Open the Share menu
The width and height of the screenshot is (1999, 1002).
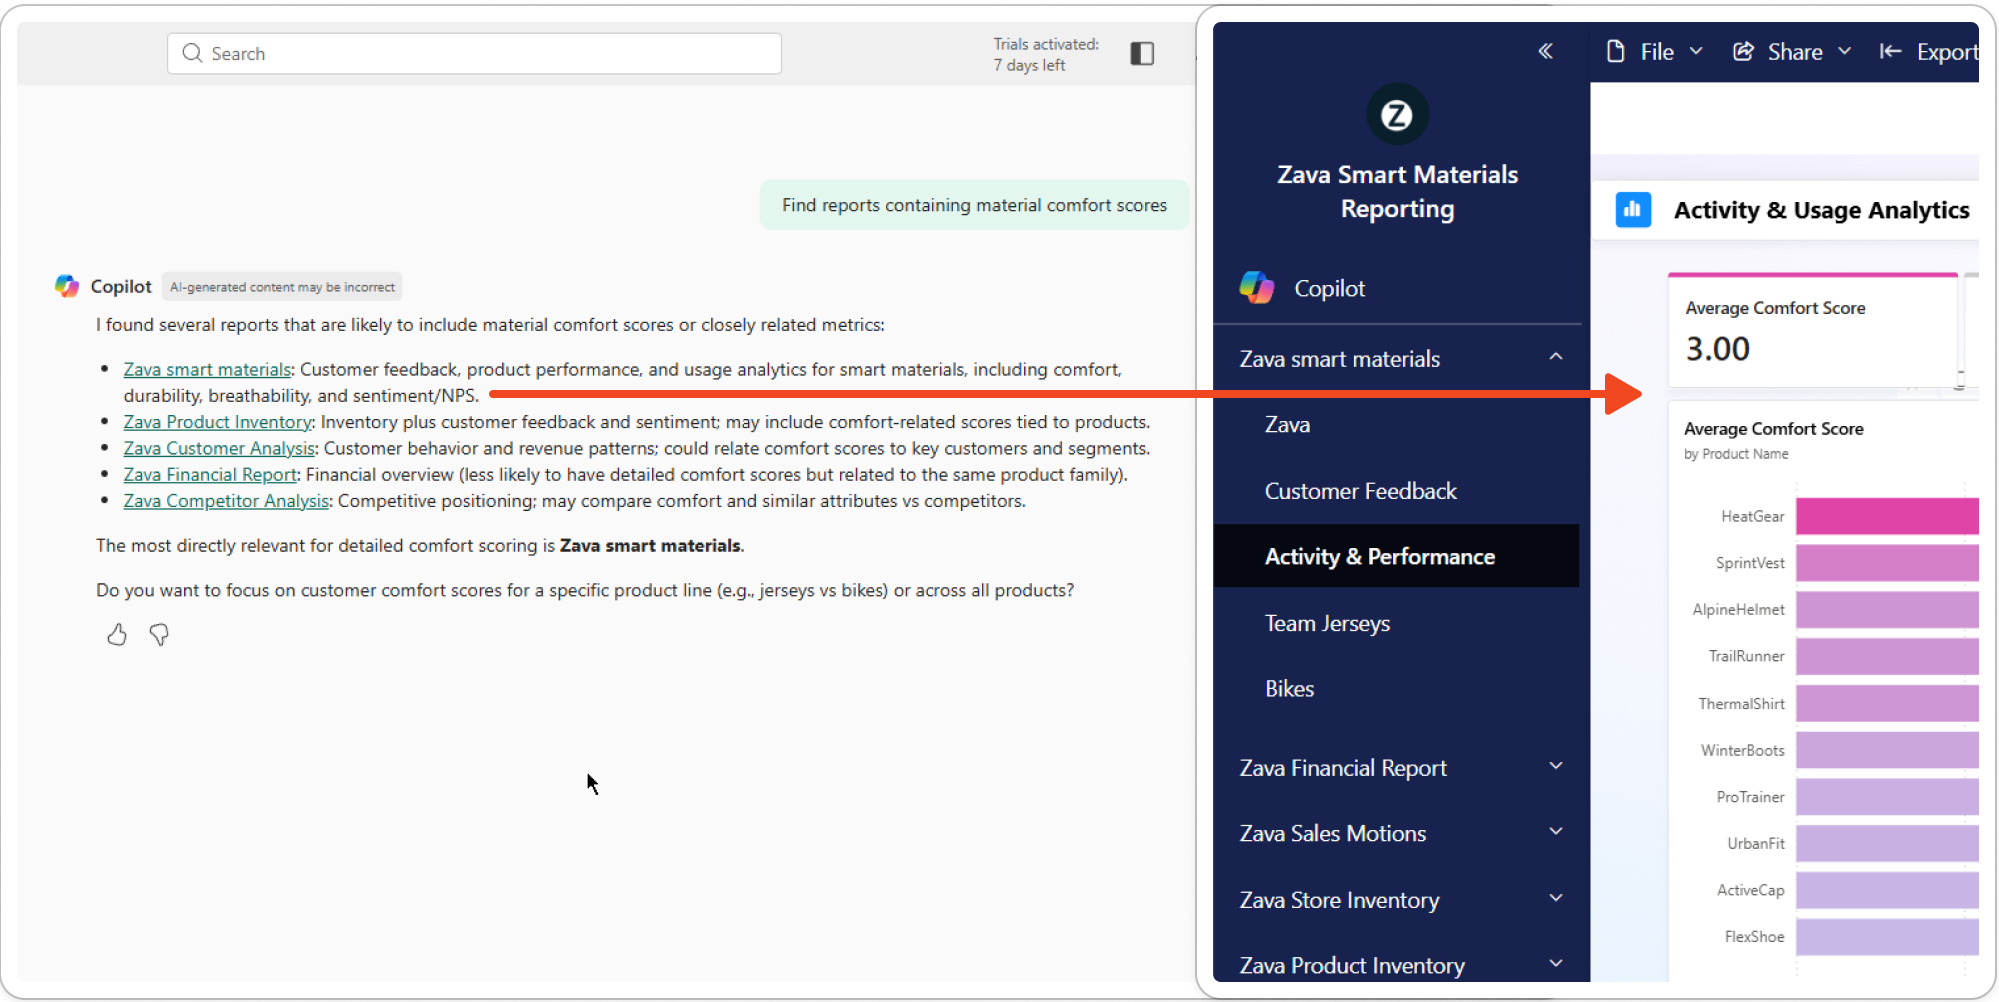(x=1793, y=51)
